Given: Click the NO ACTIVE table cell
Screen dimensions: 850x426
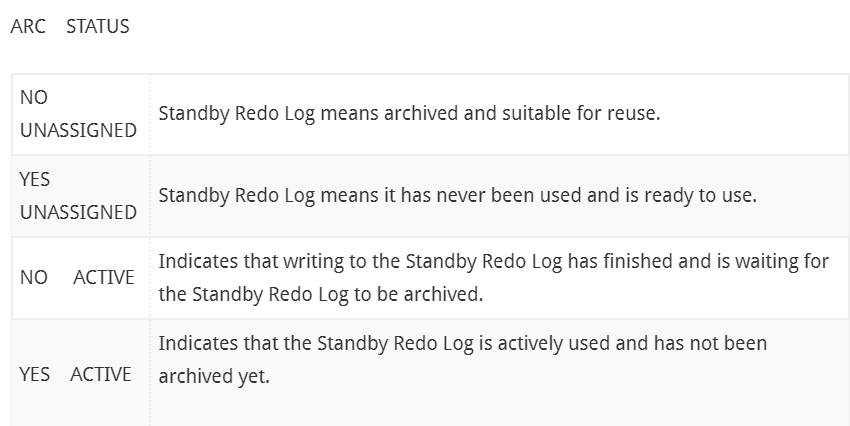Looking at the screenshot, I should 81,277.
